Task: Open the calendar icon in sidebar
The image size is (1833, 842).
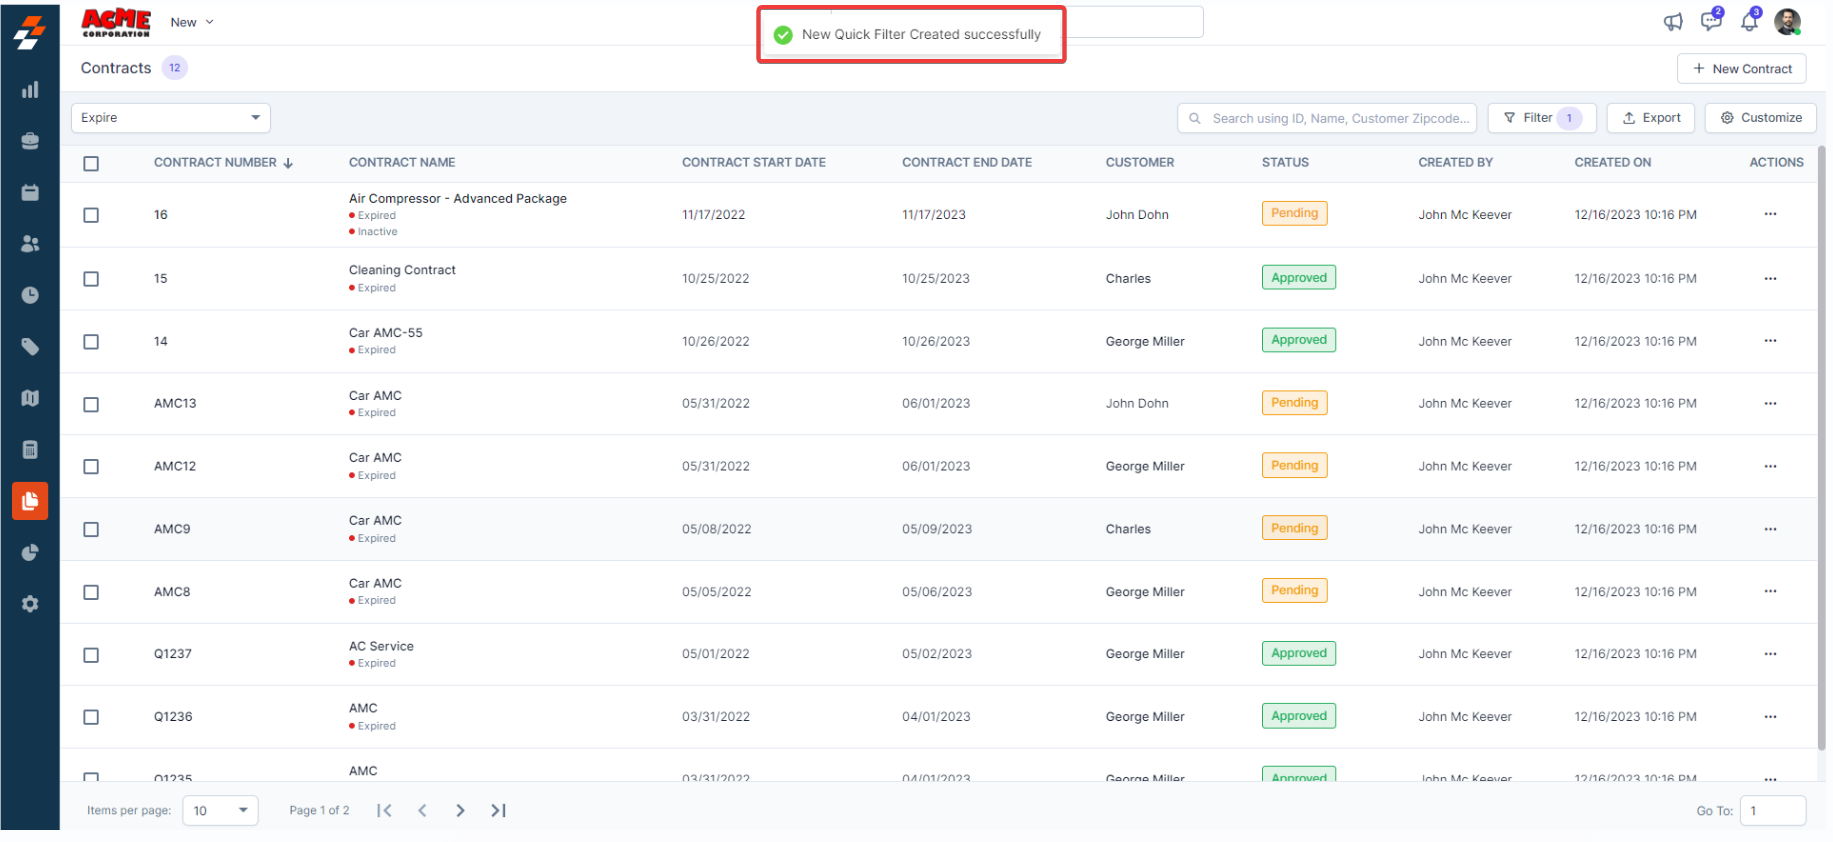Action: pos(30,192)
